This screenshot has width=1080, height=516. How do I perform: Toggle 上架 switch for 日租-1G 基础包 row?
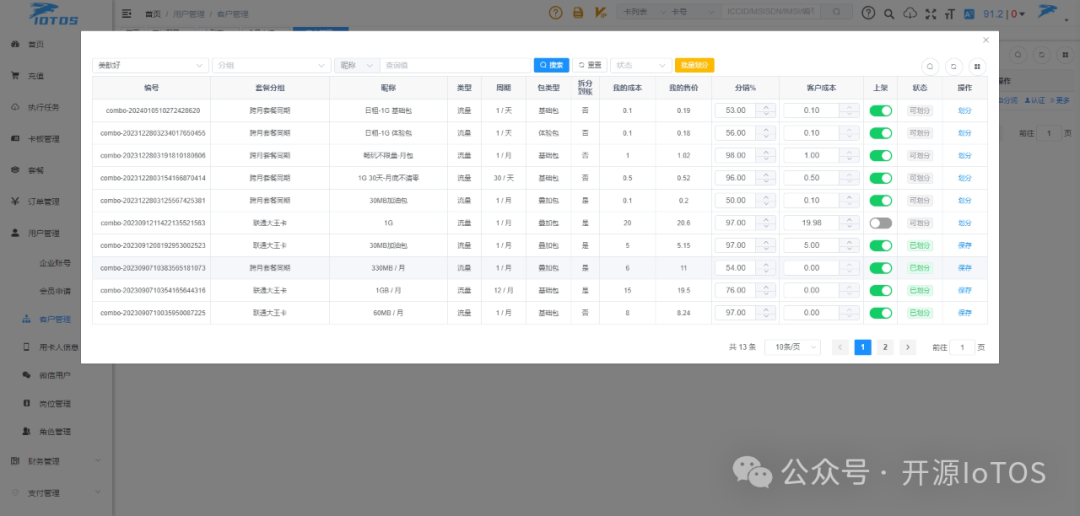pos(880,110)
